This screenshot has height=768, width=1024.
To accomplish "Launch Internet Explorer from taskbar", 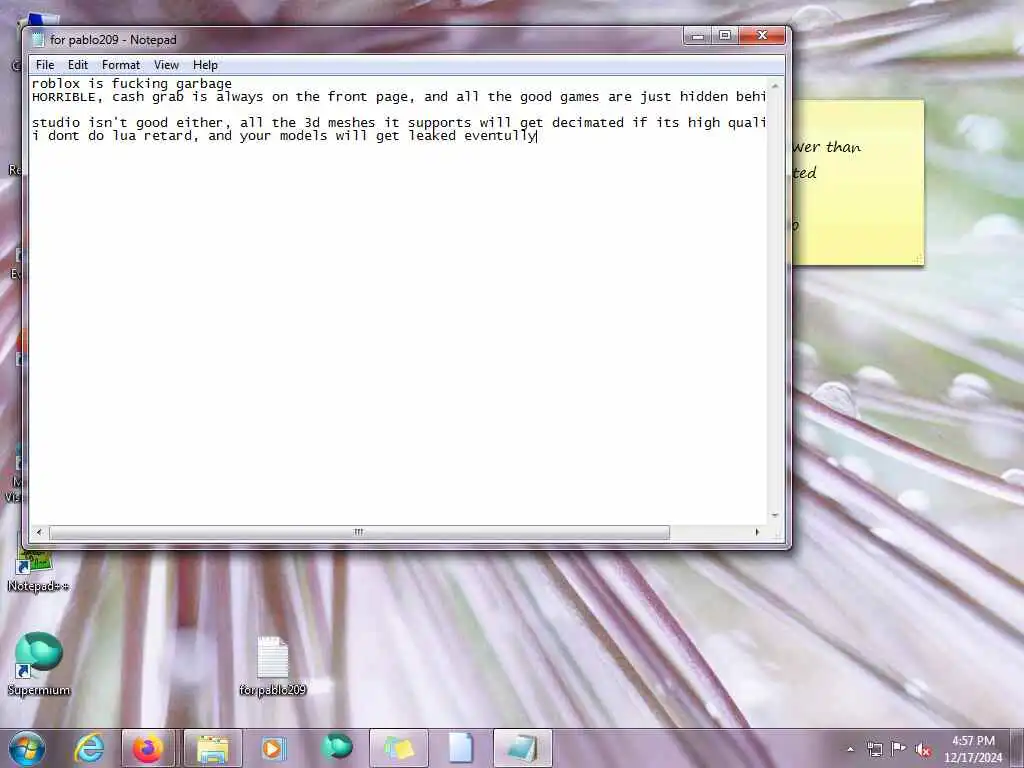I will click(x=89, y=748).
